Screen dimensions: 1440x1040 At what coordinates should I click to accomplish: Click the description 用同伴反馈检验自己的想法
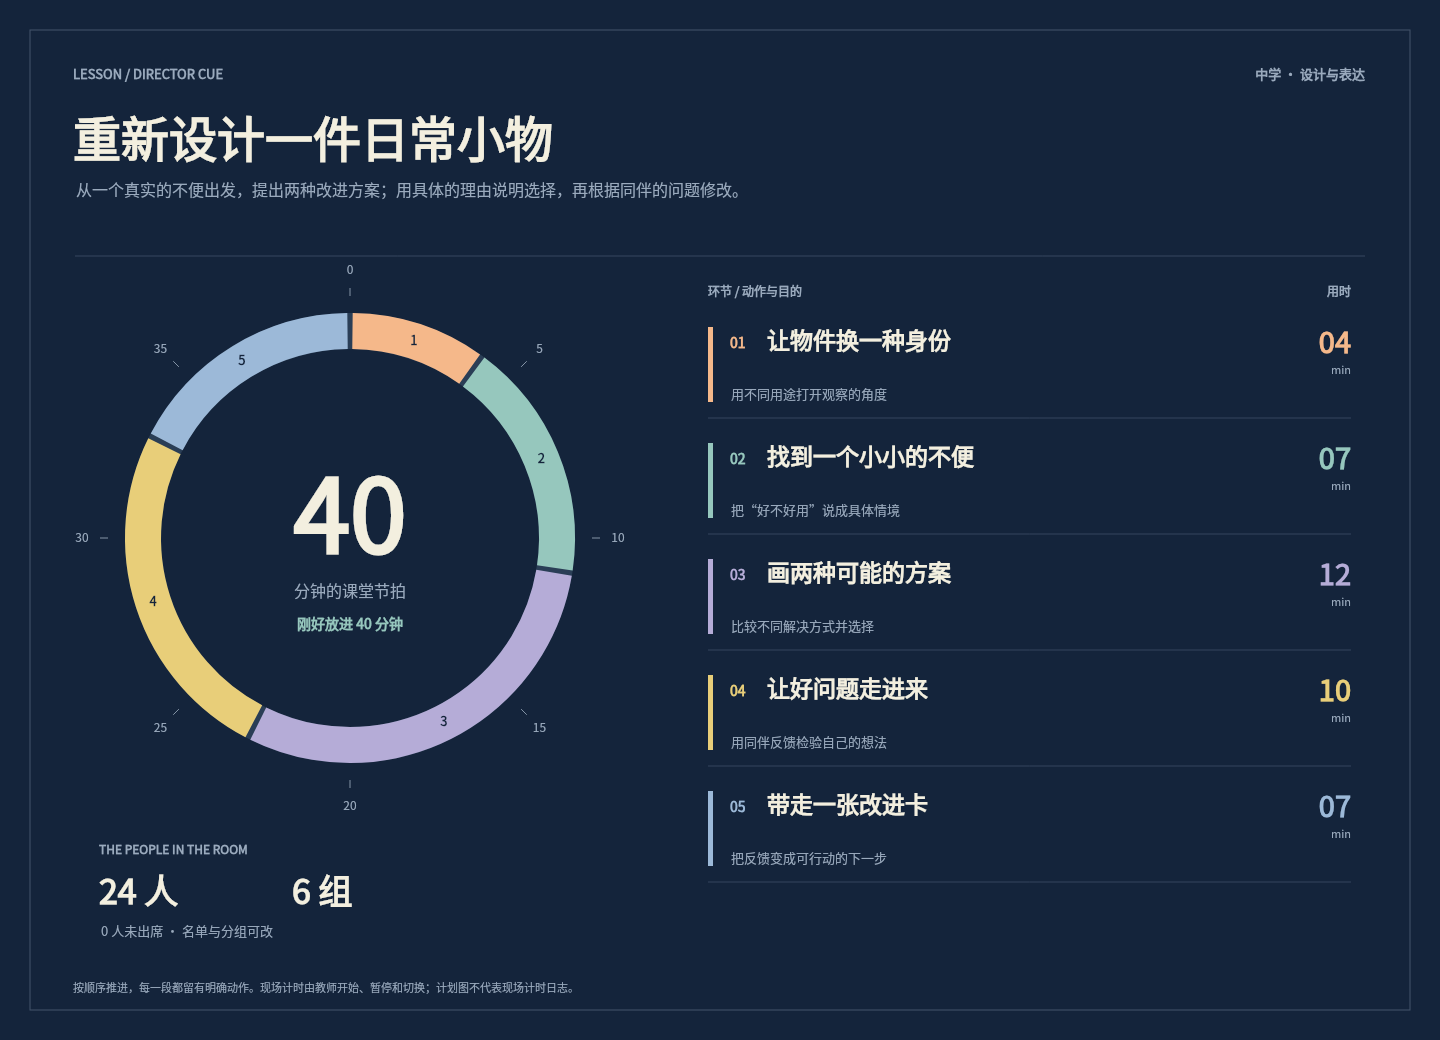click(809, 743)
